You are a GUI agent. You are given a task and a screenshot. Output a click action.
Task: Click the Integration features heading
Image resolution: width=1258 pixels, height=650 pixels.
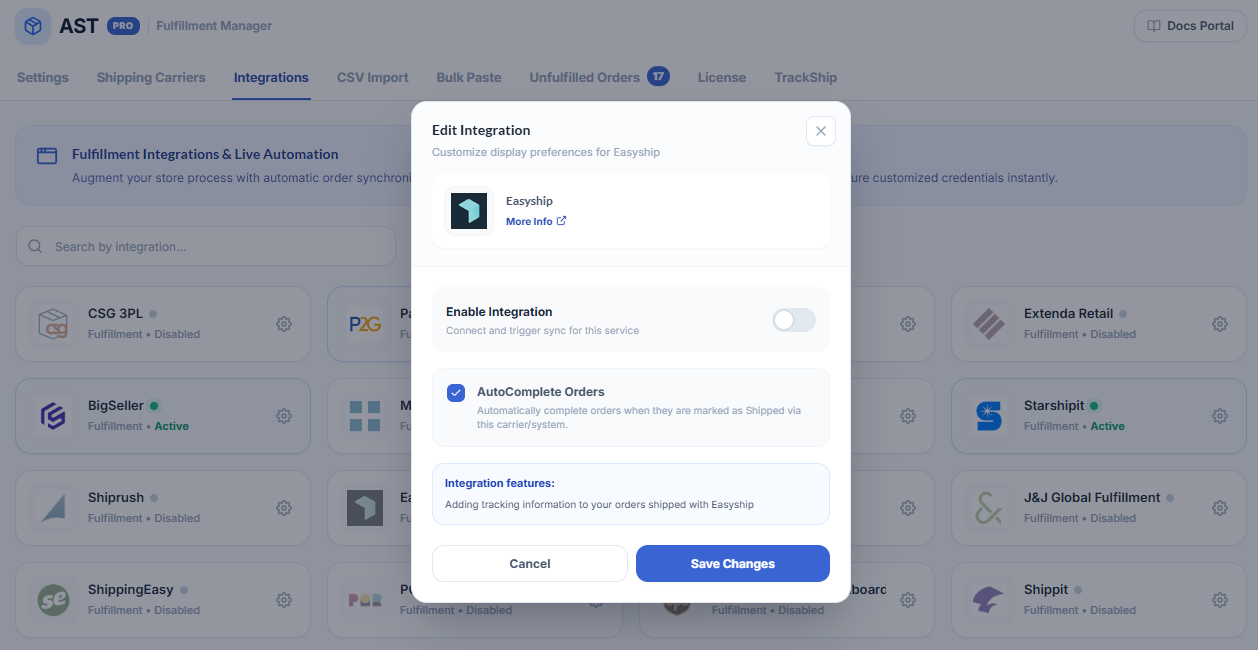tap(499, 483)
